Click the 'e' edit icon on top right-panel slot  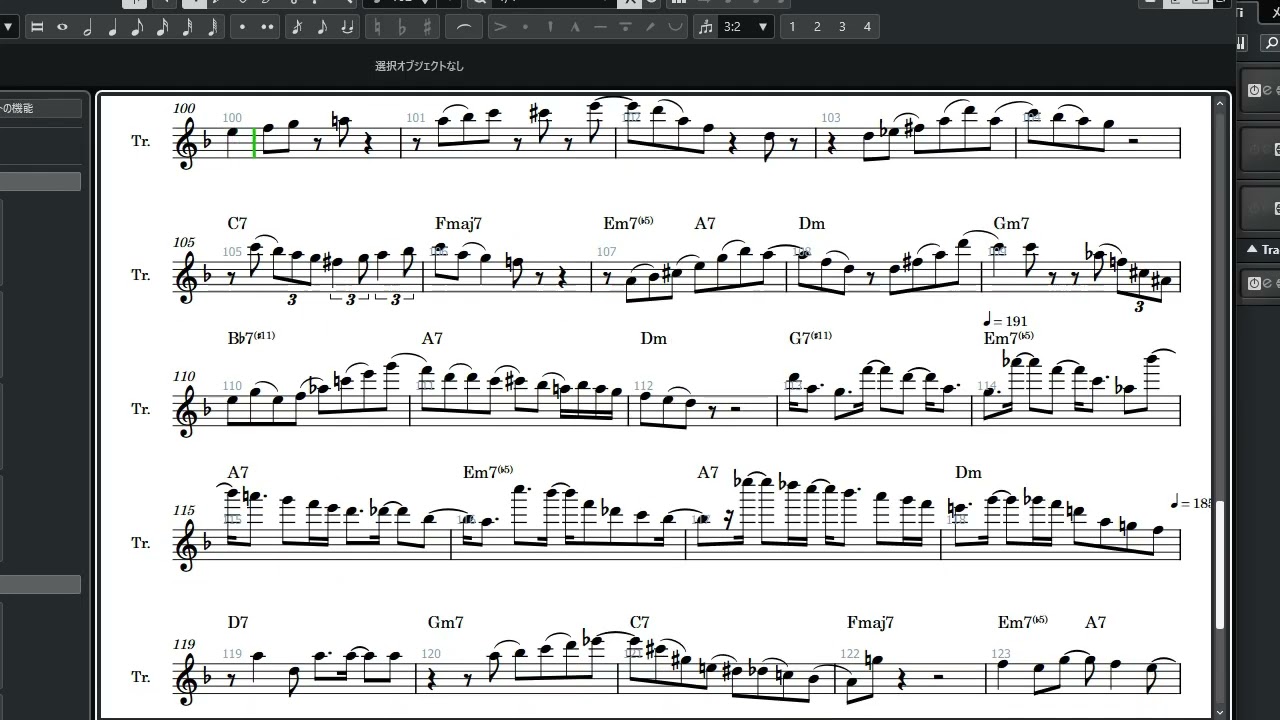tap(1268, 90)
